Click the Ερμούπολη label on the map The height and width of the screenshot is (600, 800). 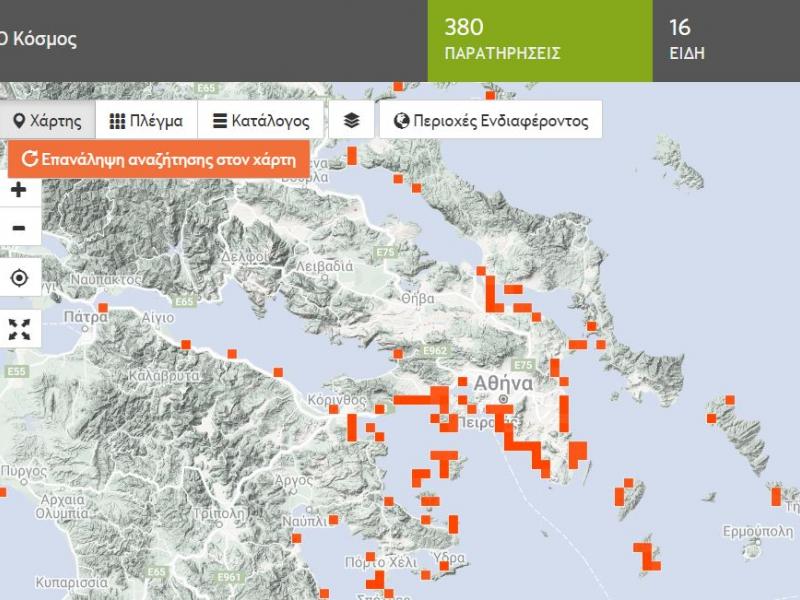point(757,529)
